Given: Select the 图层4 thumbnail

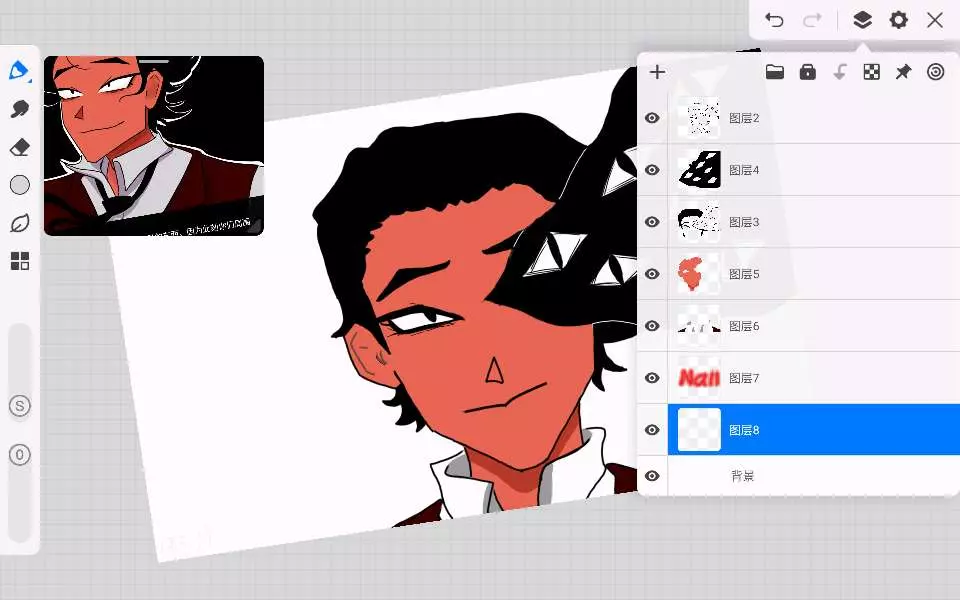Looking at the screenshot, I should coord(699,170).
